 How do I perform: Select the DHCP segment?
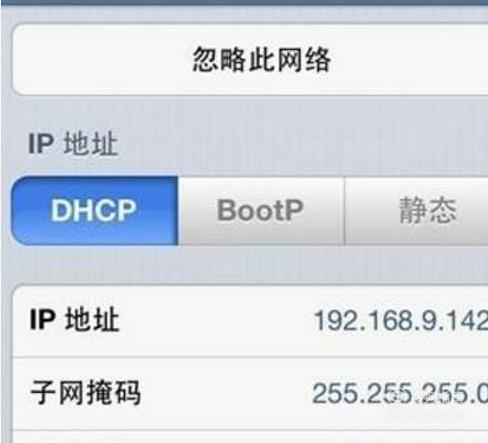pyautogui.click(x=95, y=211)
